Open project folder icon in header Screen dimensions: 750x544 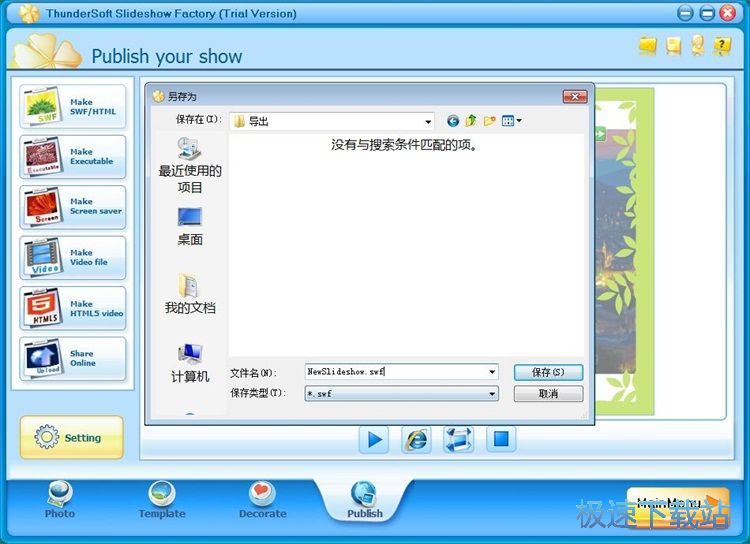[x=648, y=46]
